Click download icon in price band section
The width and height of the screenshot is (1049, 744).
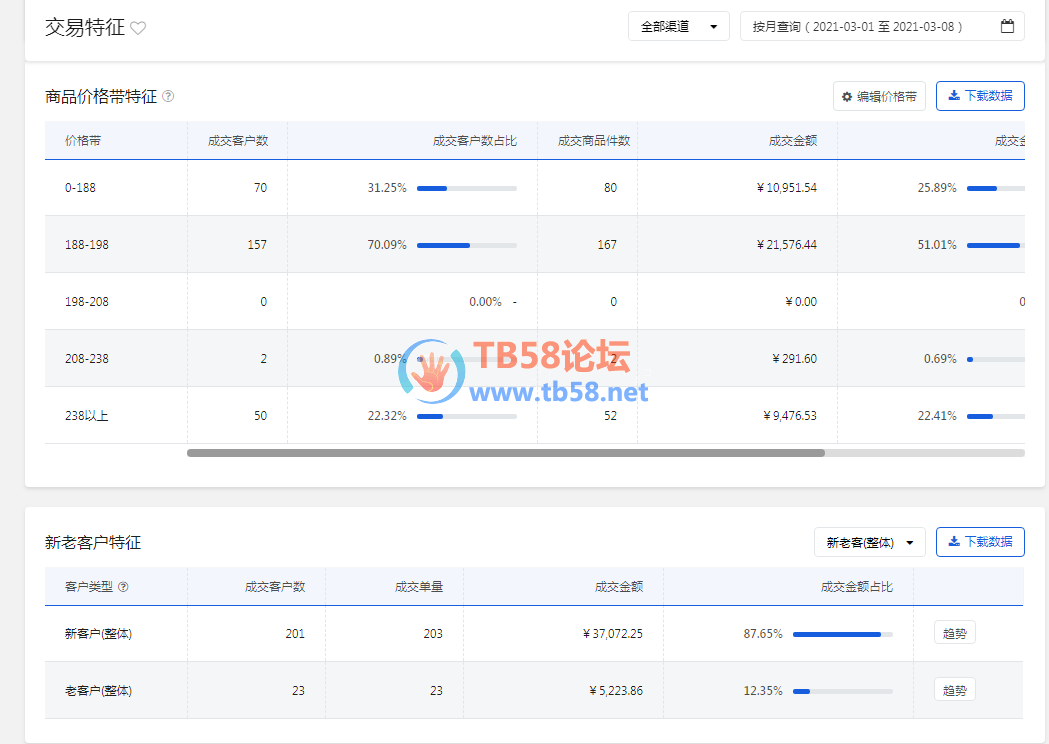click(x=954, y=96)
